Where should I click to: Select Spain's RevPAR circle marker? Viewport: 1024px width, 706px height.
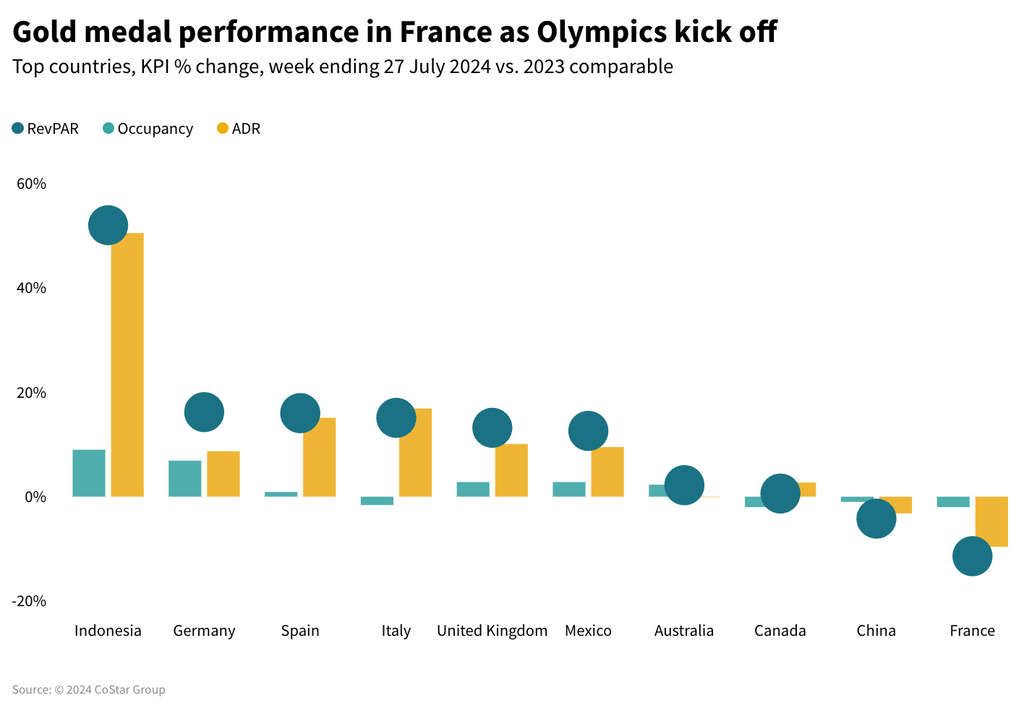pos(300,413)
